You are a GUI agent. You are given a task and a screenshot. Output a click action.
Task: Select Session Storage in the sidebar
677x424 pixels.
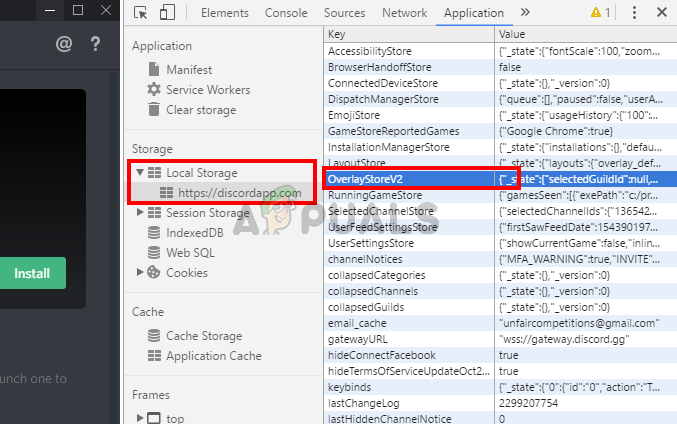[208, 212]
